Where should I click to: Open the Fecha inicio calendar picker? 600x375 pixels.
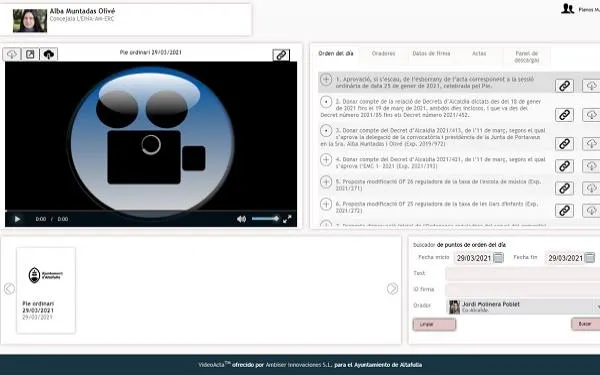(498, 258)
